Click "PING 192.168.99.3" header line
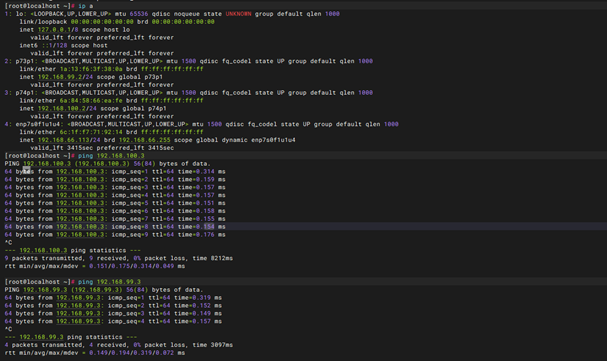This screenshot has width=607, height=361. point(104,290)
